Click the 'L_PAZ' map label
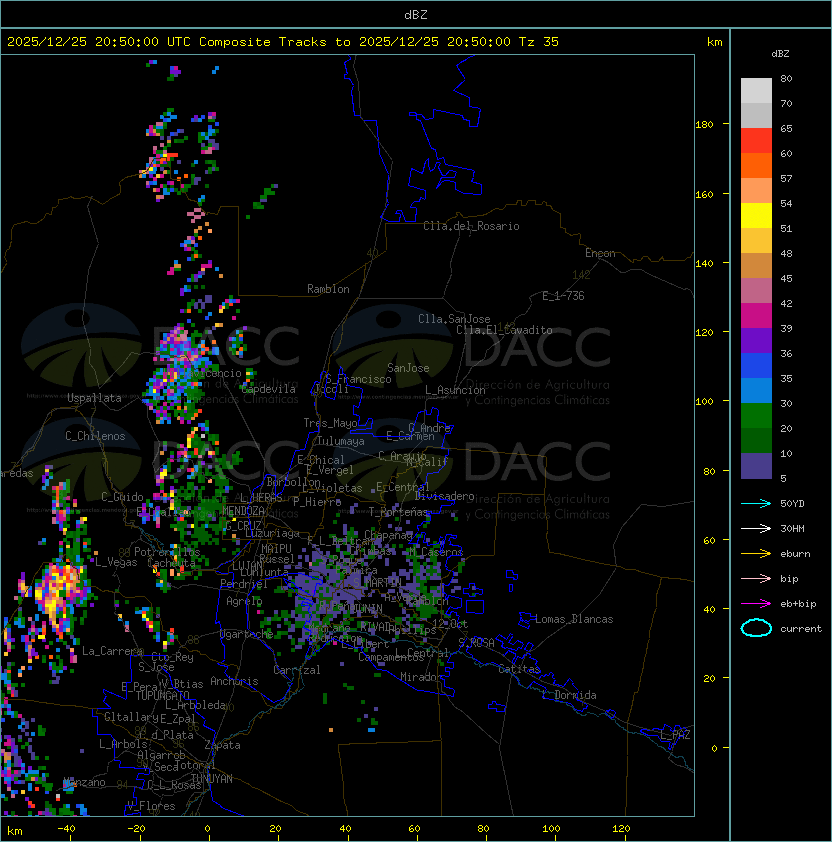This screenshot has width=832, height=842. point(675,735)
